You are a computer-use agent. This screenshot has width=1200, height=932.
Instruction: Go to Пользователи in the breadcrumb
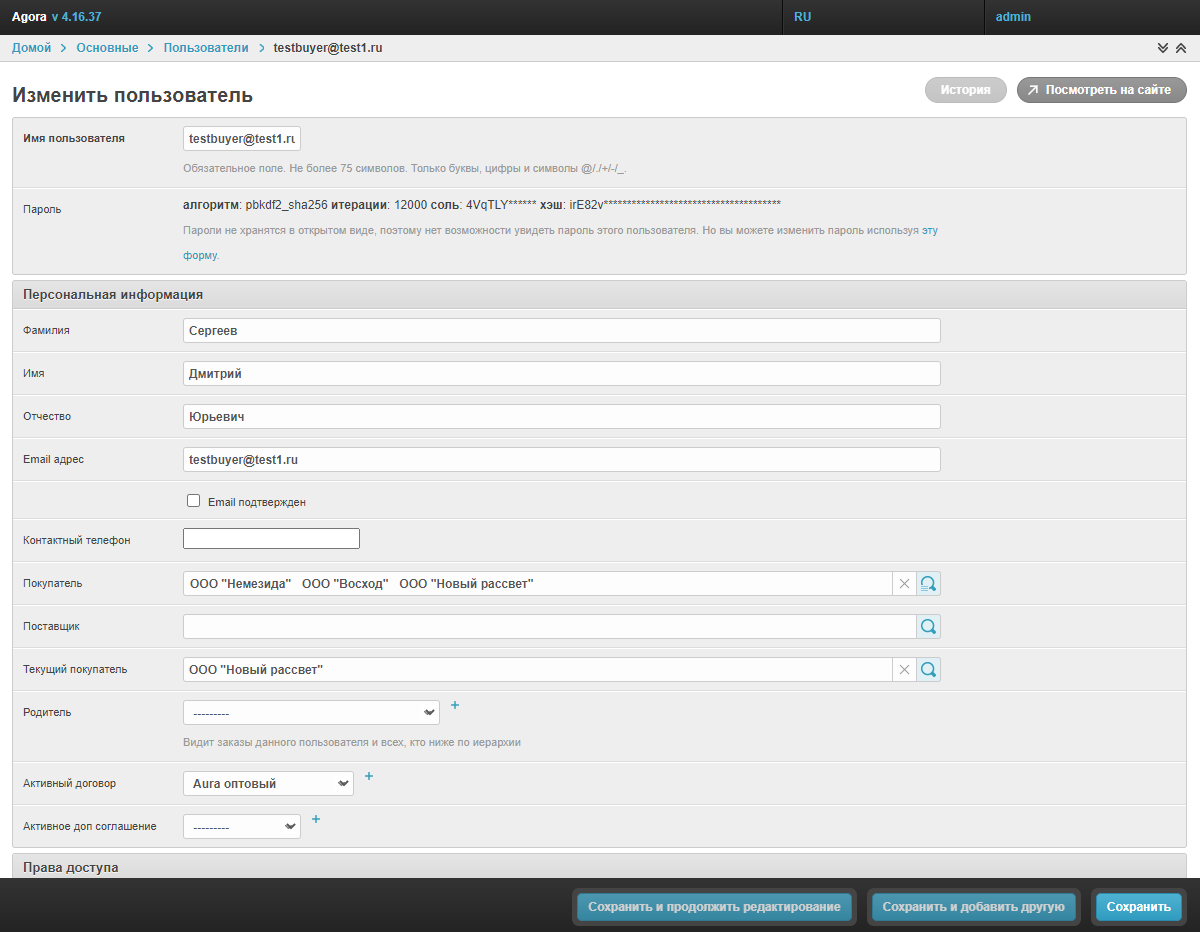(x=206, y=48)
